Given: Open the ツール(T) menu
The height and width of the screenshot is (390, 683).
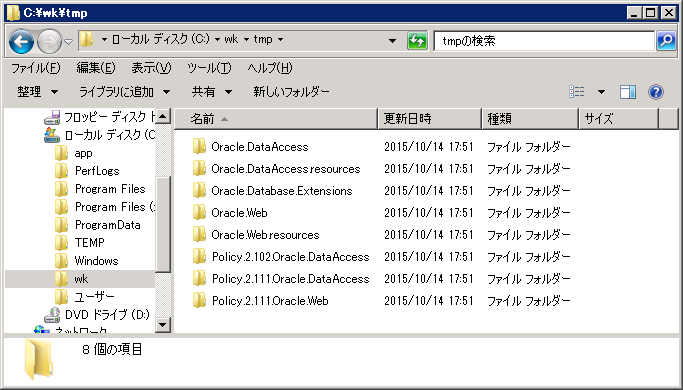Looking at the screenshot, I should pyautogui.click(x=209, y=68).
